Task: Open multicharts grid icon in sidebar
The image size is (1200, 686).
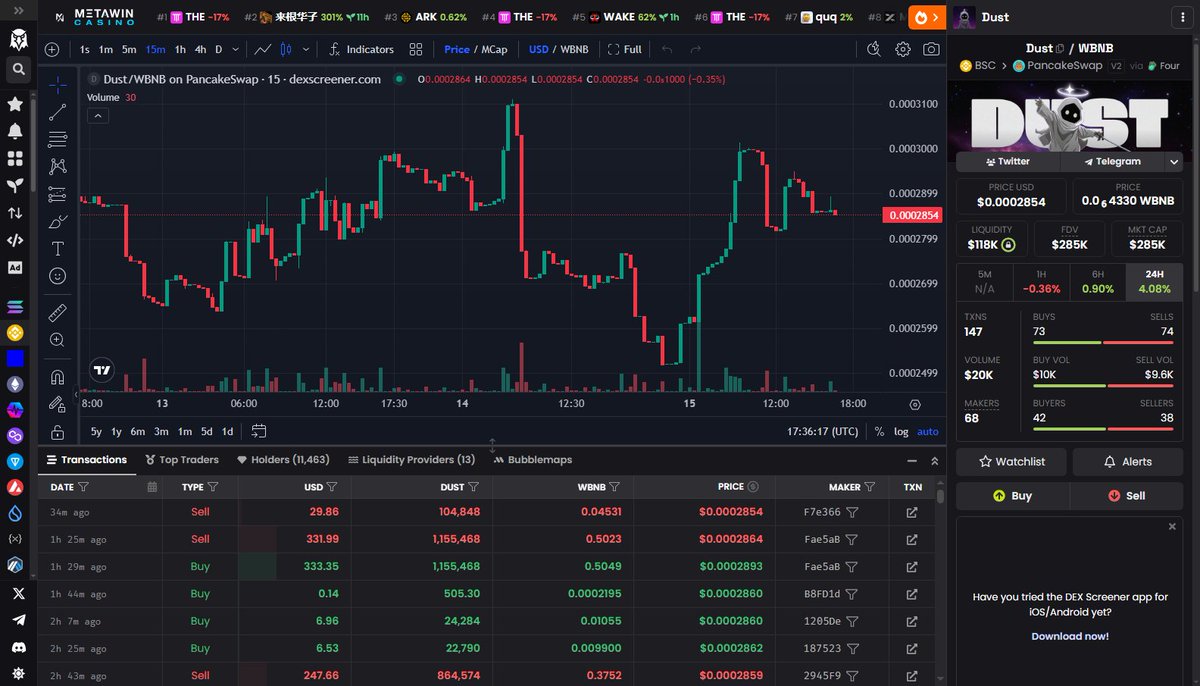Action: point(16,158)
